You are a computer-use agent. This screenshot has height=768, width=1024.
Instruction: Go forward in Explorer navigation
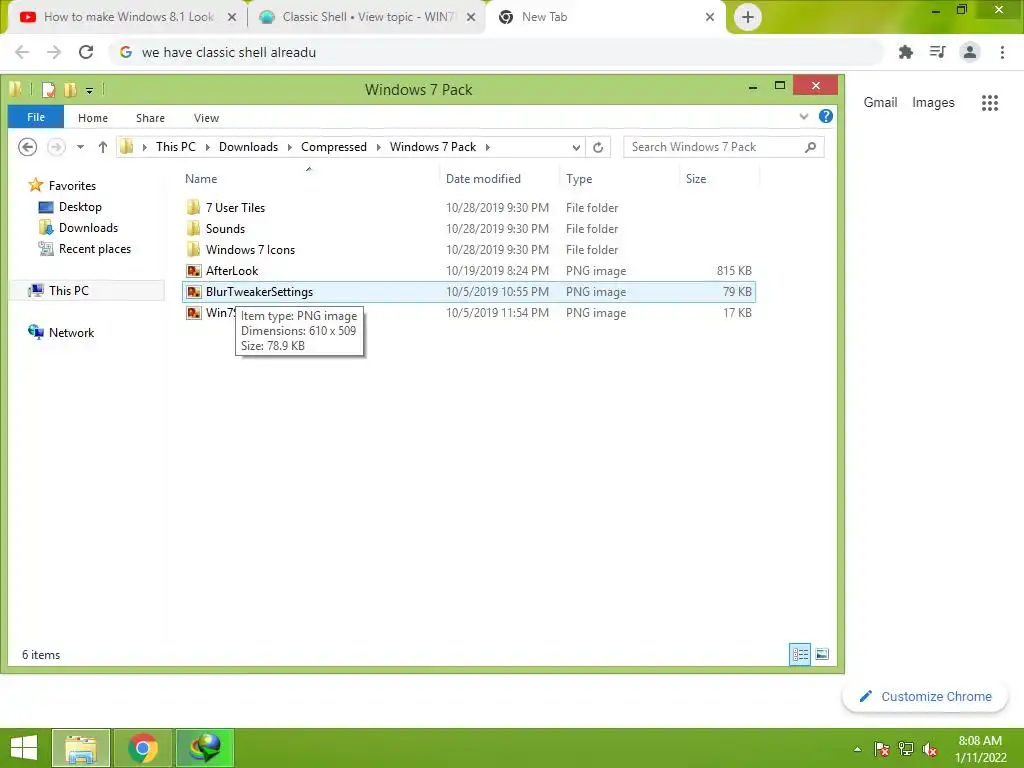click(56, 147)
